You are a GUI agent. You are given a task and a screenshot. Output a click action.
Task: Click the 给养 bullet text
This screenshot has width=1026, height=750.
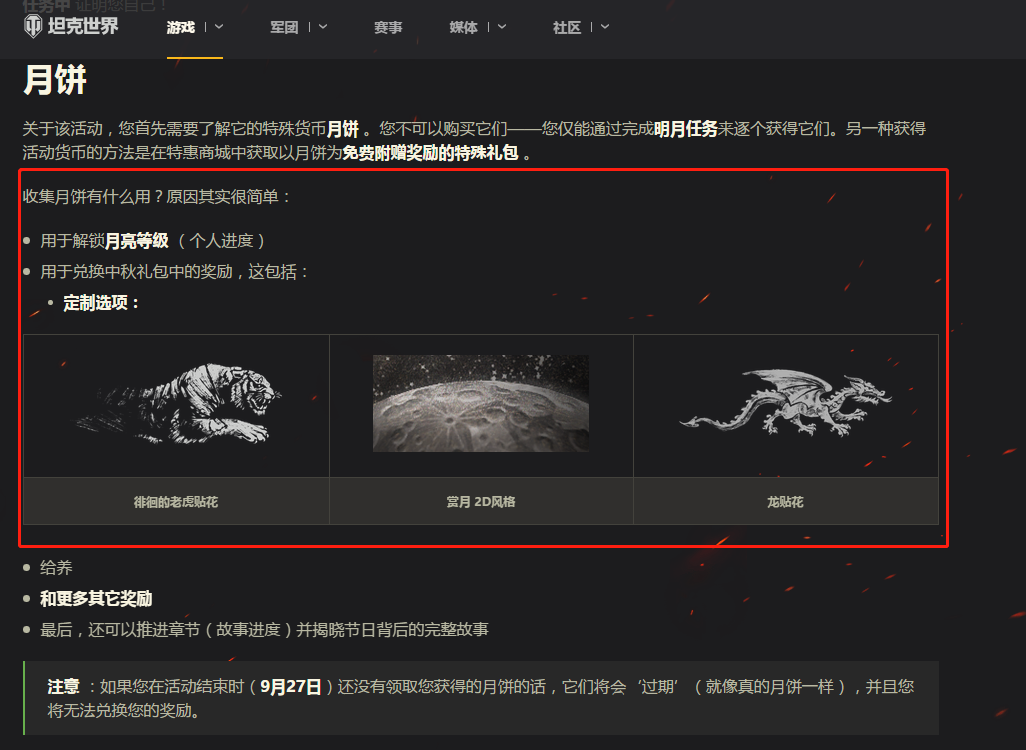(x=56, y=567)
